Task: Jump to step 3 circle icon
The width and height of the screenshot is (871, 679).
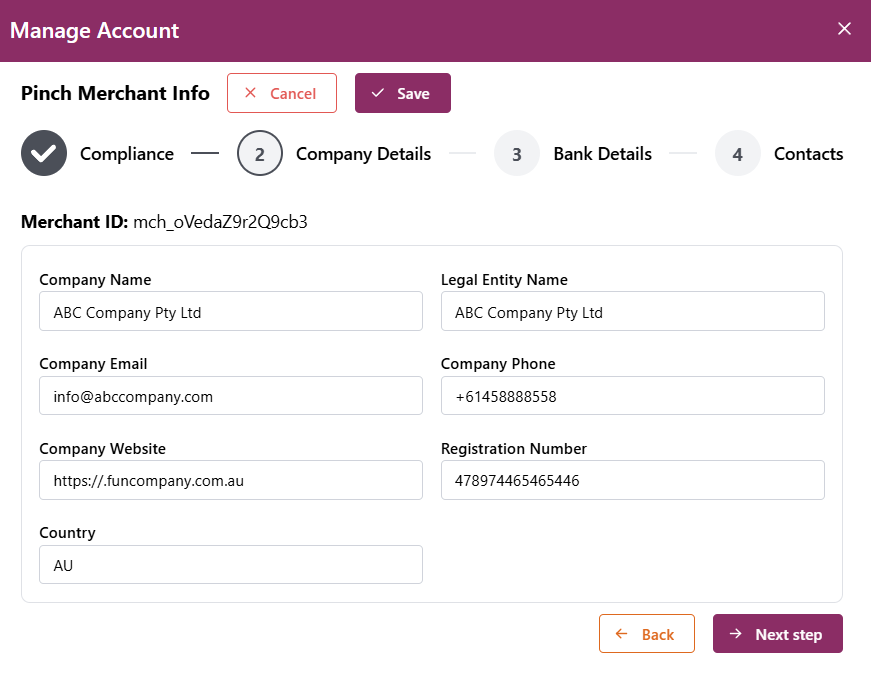Action: click(x=517, y=154)
